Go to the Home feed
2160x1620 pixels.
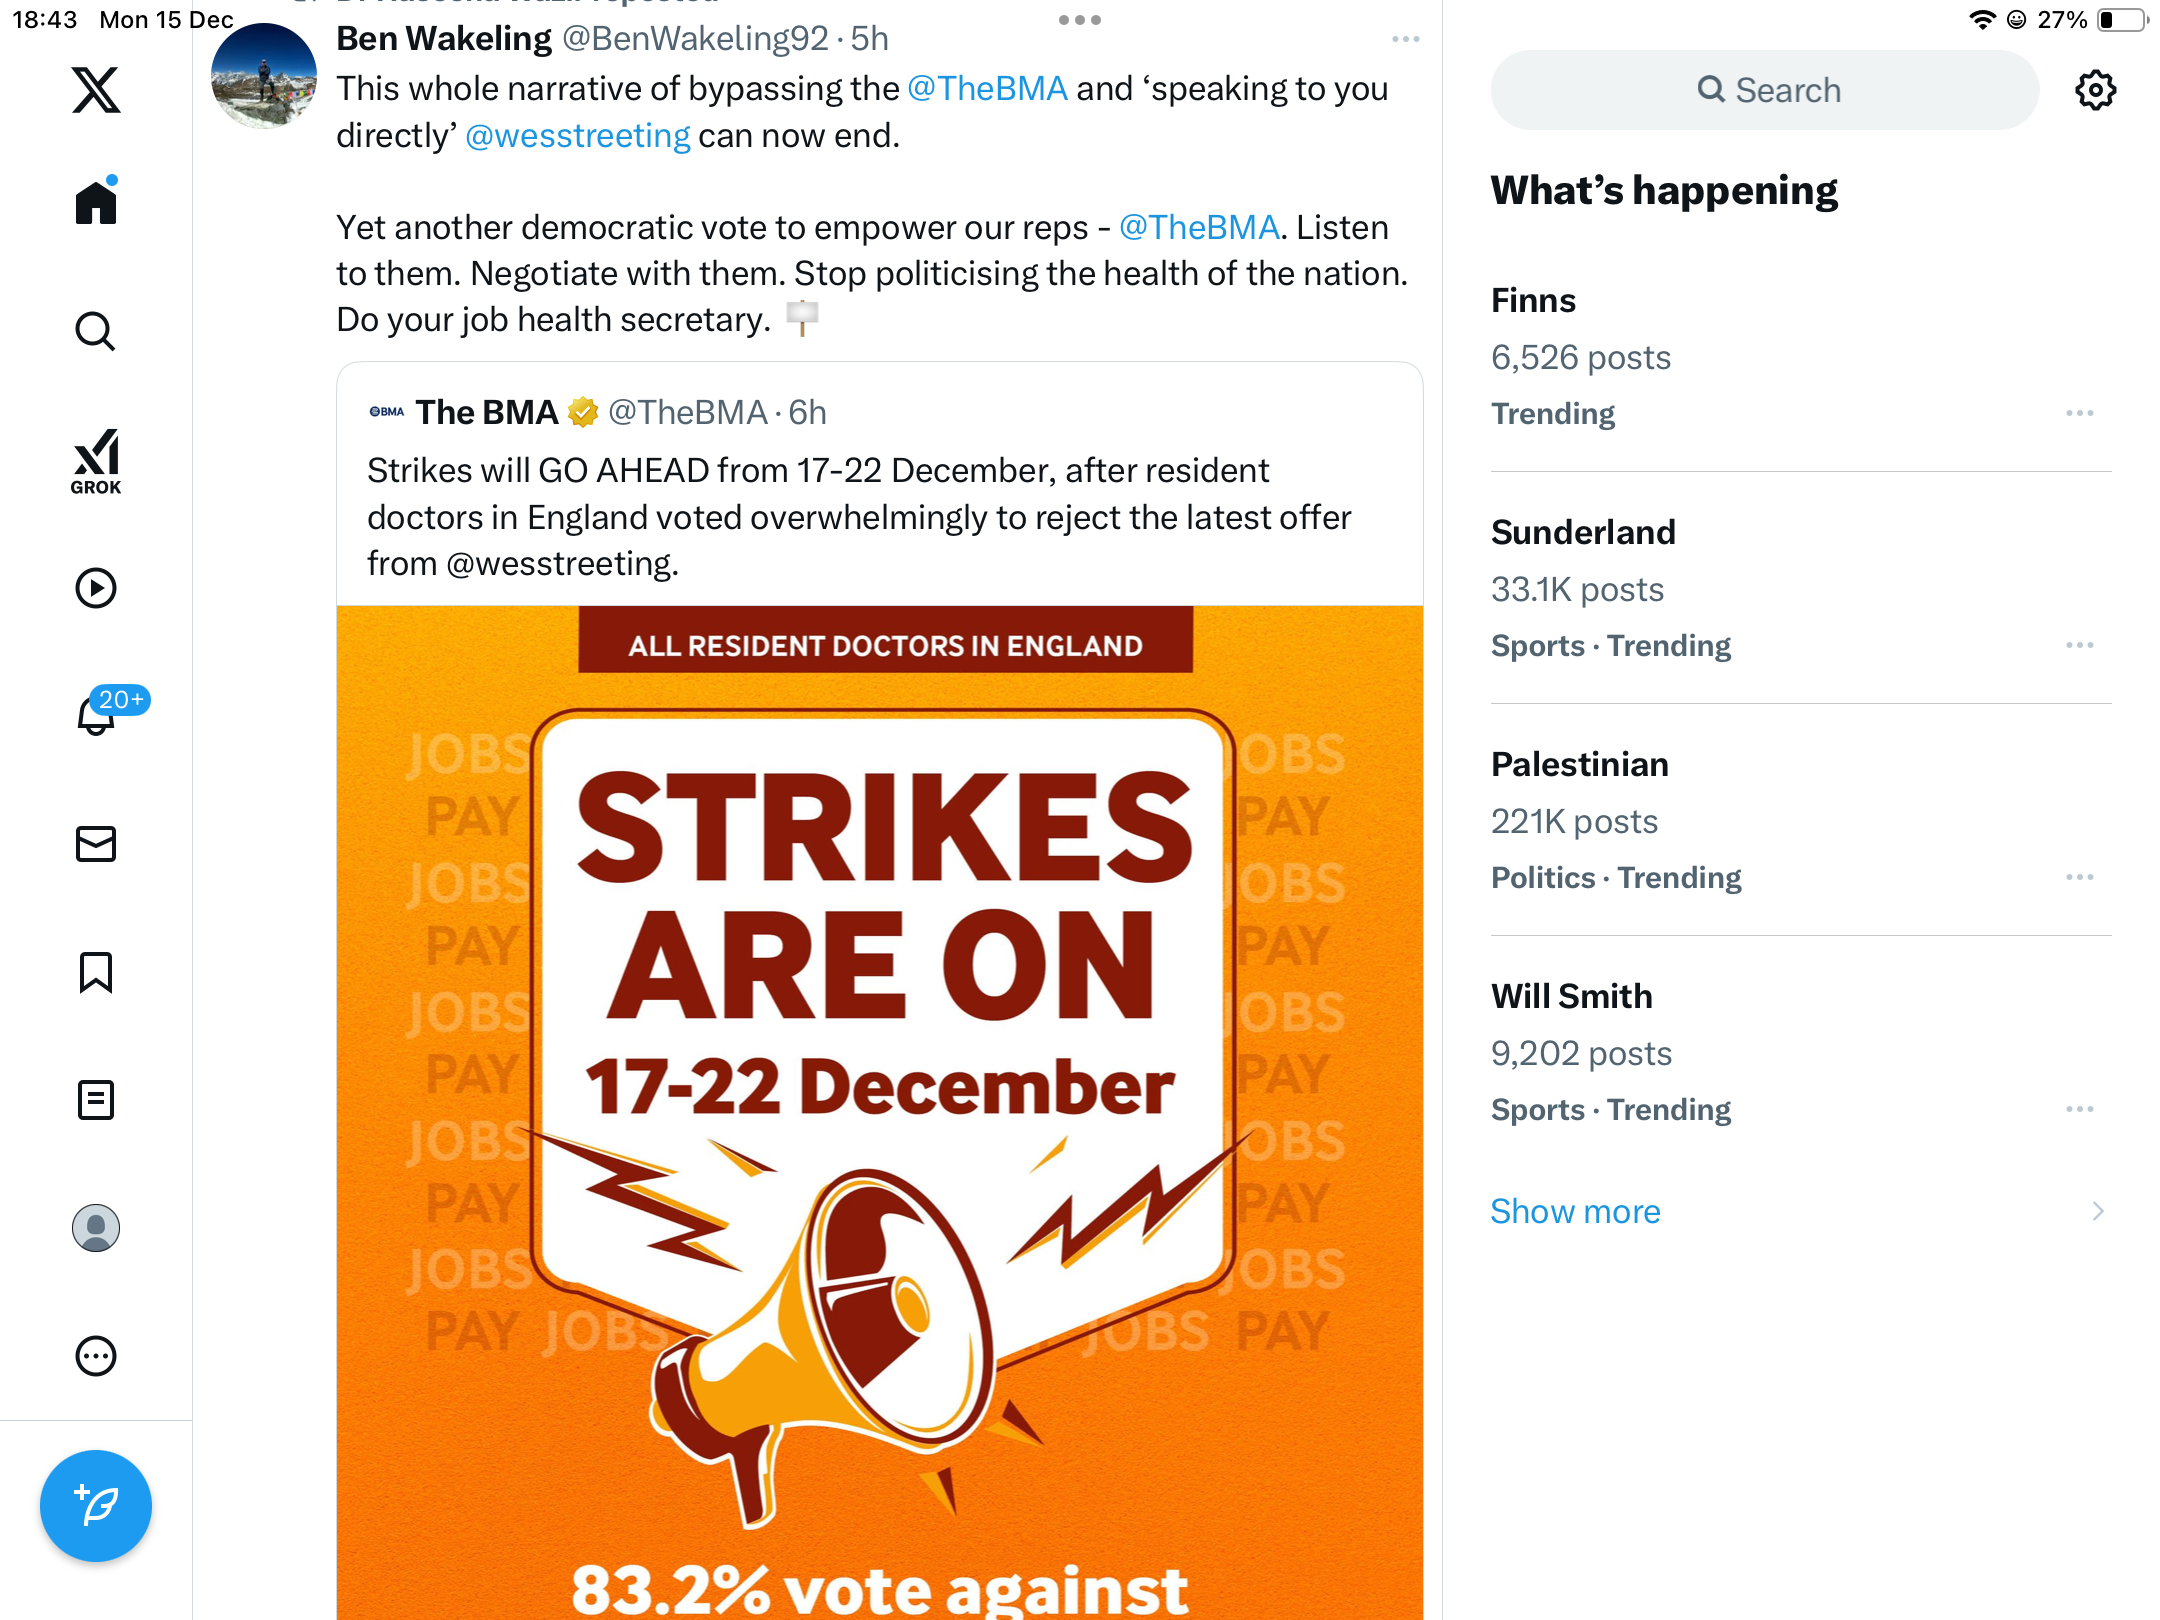(x=96, y=203)
